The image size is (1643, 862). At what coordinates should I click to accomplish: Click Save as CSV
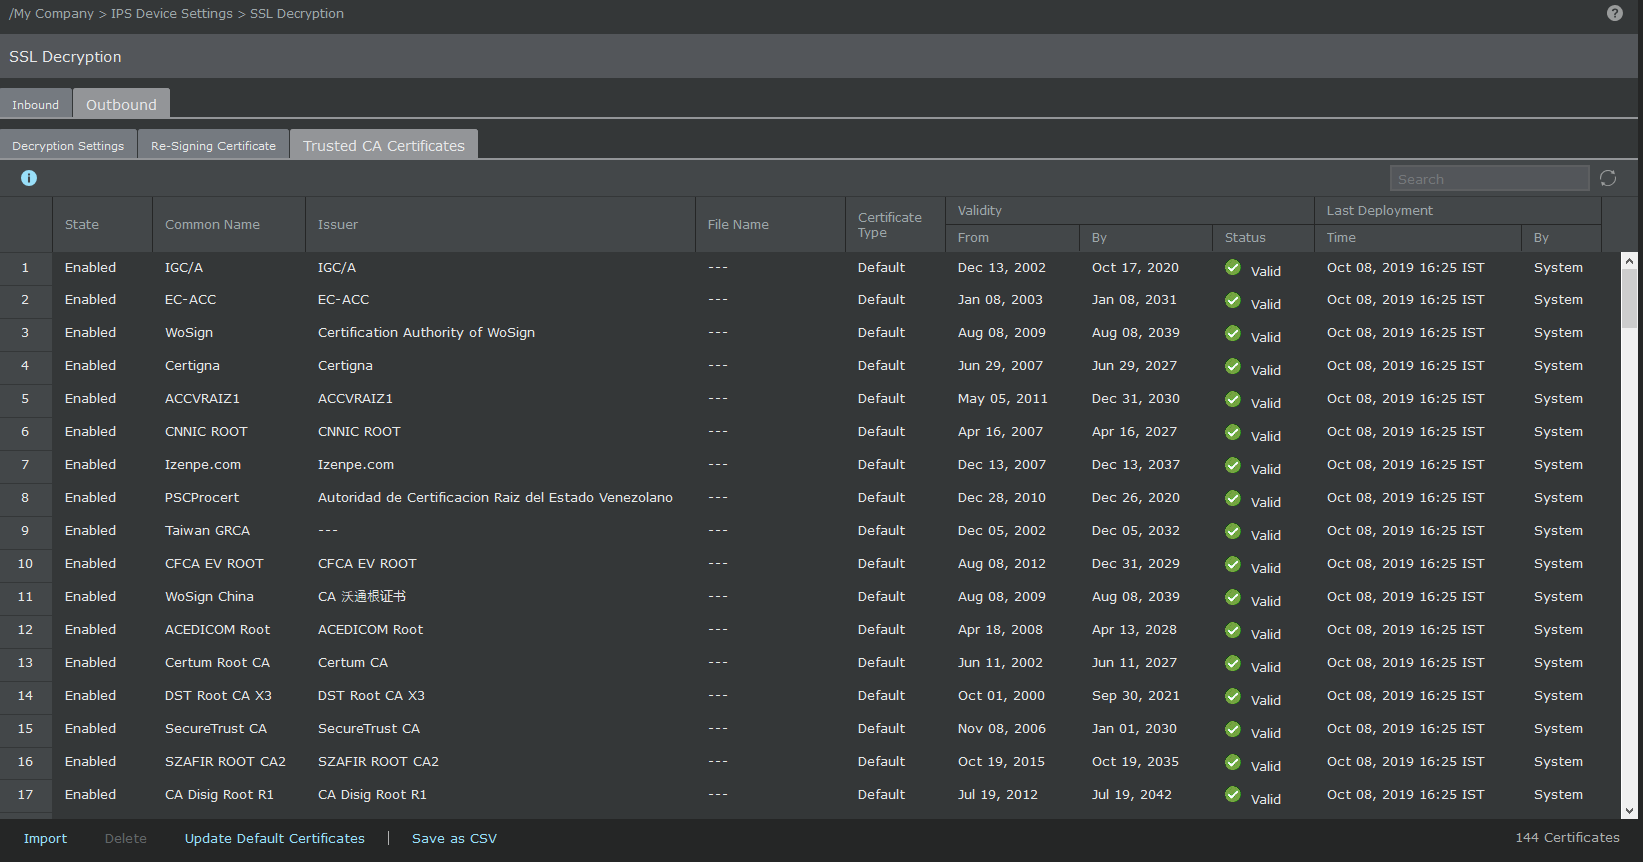(x=454, y=838)
